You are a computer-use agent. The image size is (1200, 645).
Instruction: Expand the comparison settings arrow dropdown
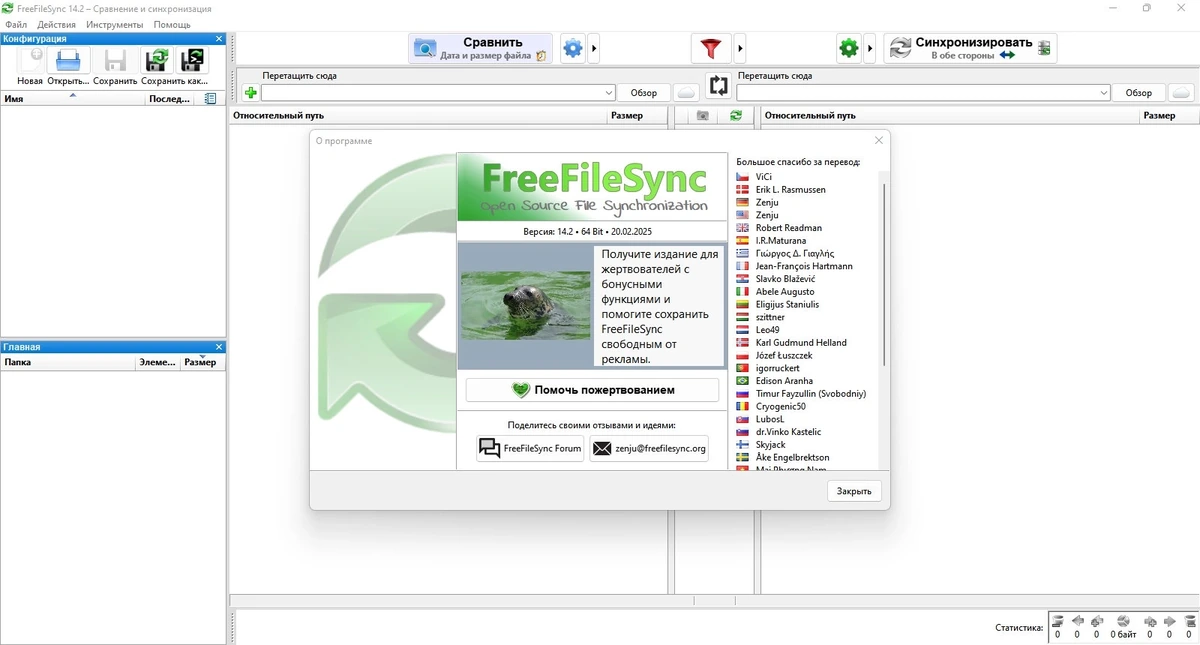click(594, 48)
